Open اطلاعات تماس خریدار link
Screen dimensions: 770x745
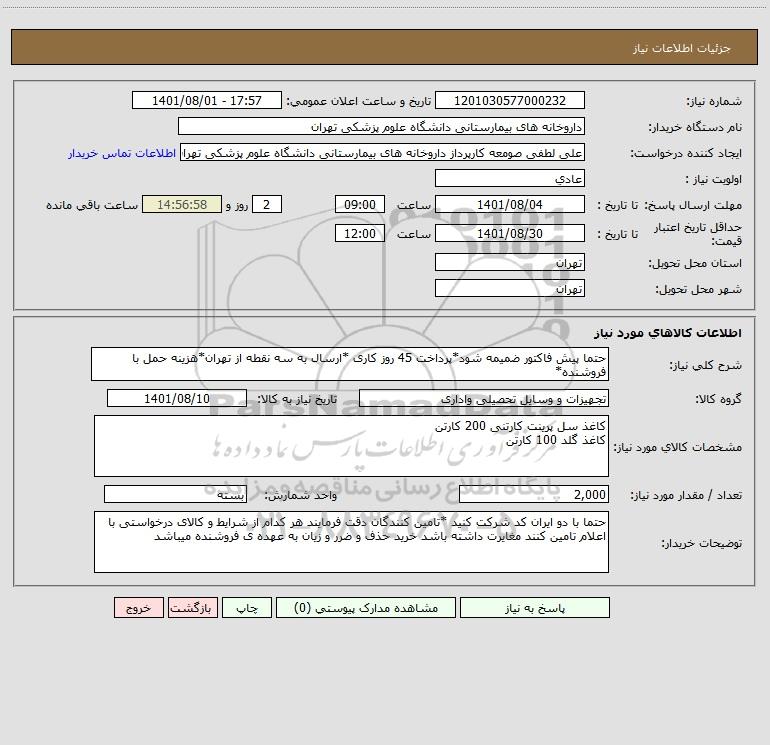(122, 153)
